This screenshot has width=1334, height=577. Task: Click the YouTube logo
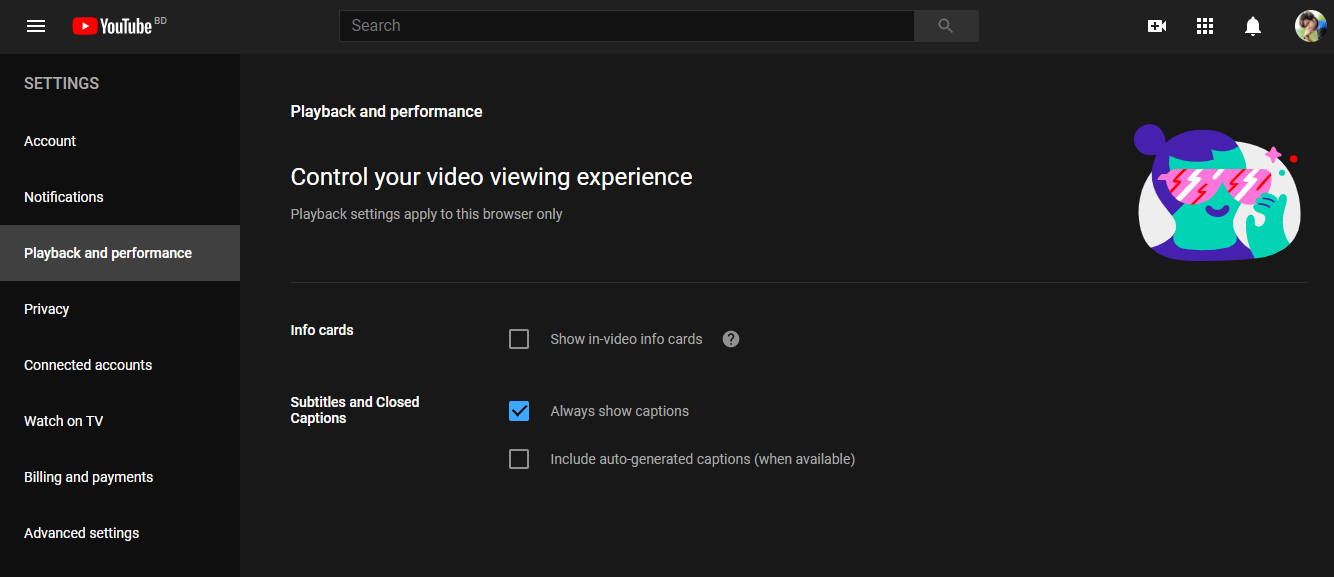[x=112, y=26]
